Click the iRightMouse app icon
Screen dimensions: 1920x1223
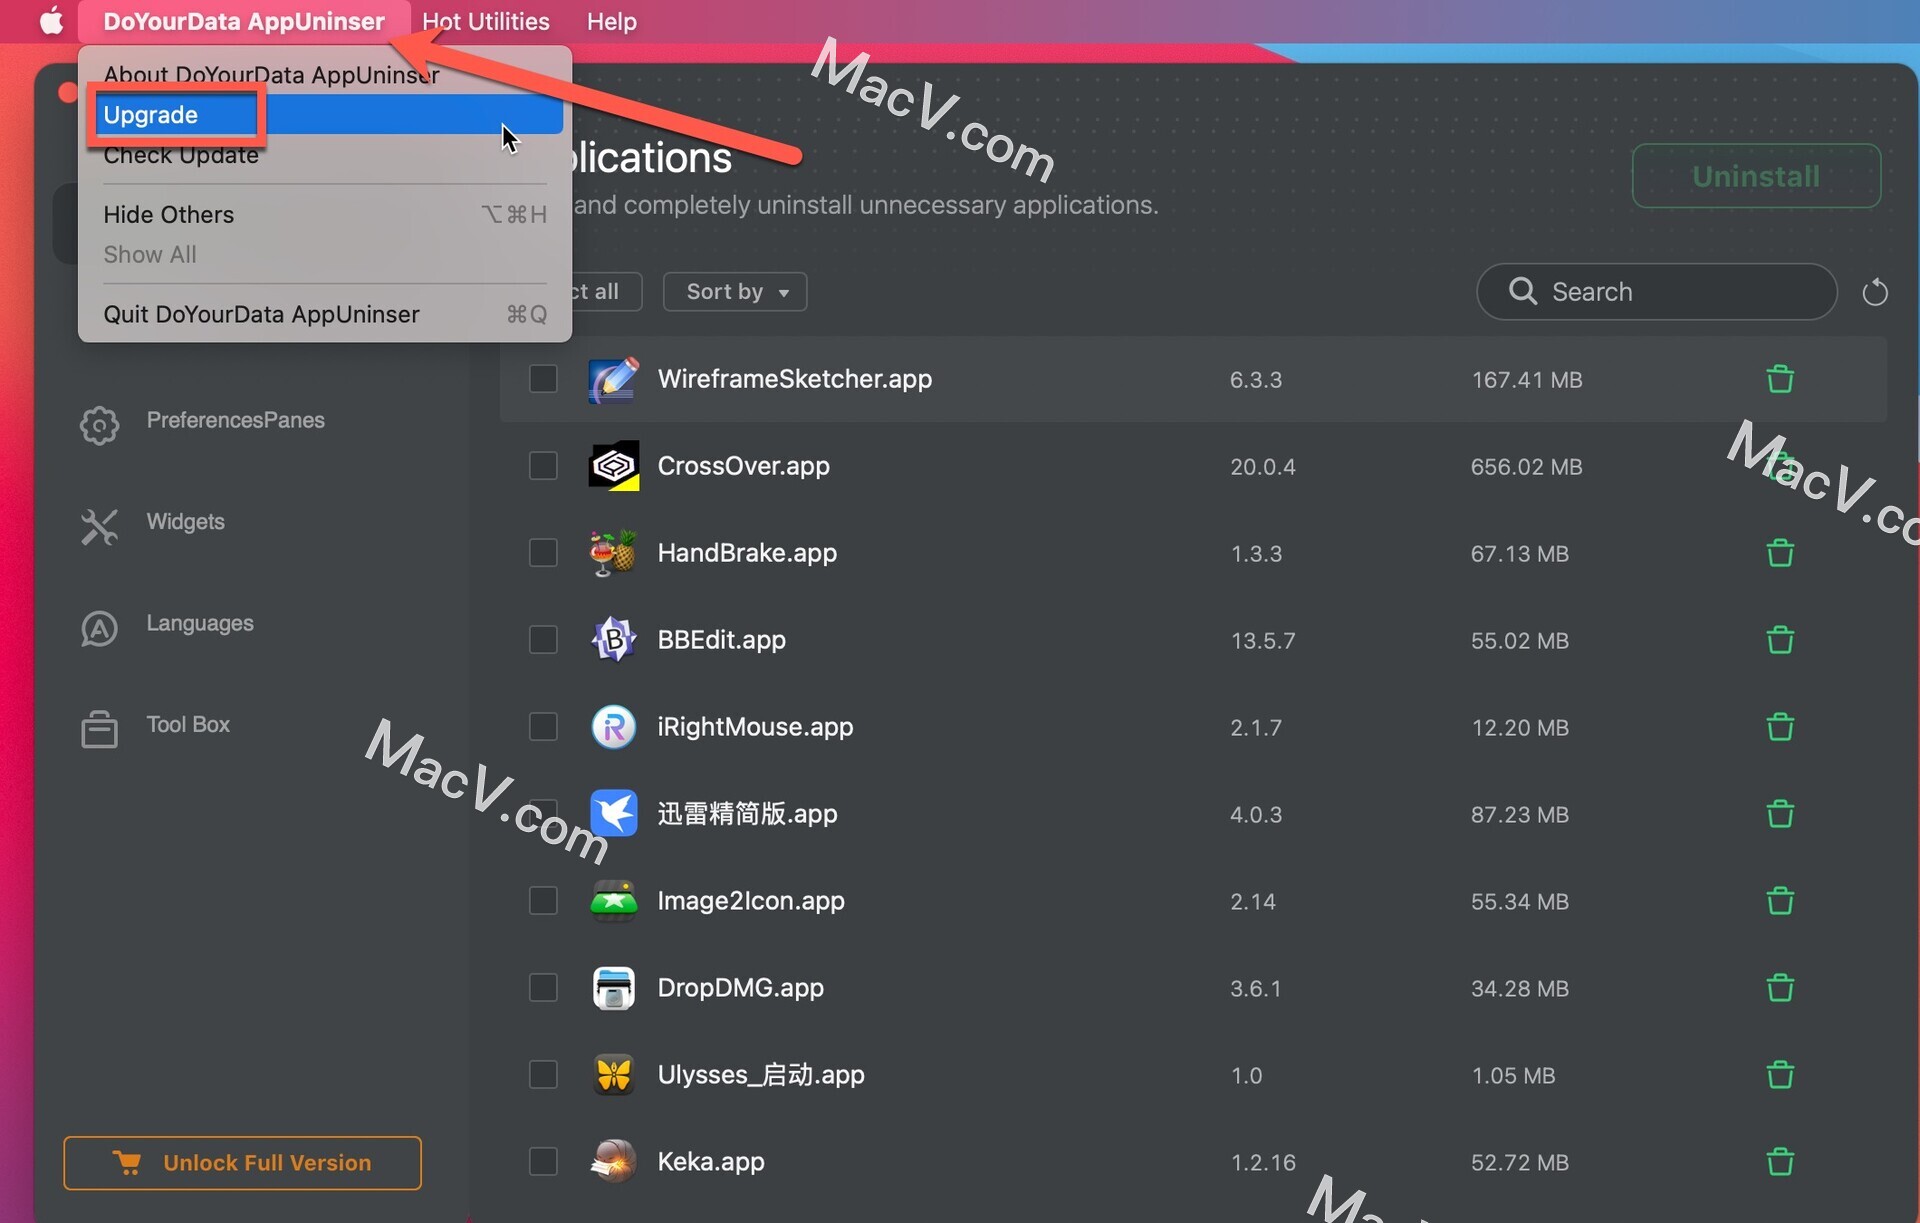613,727
